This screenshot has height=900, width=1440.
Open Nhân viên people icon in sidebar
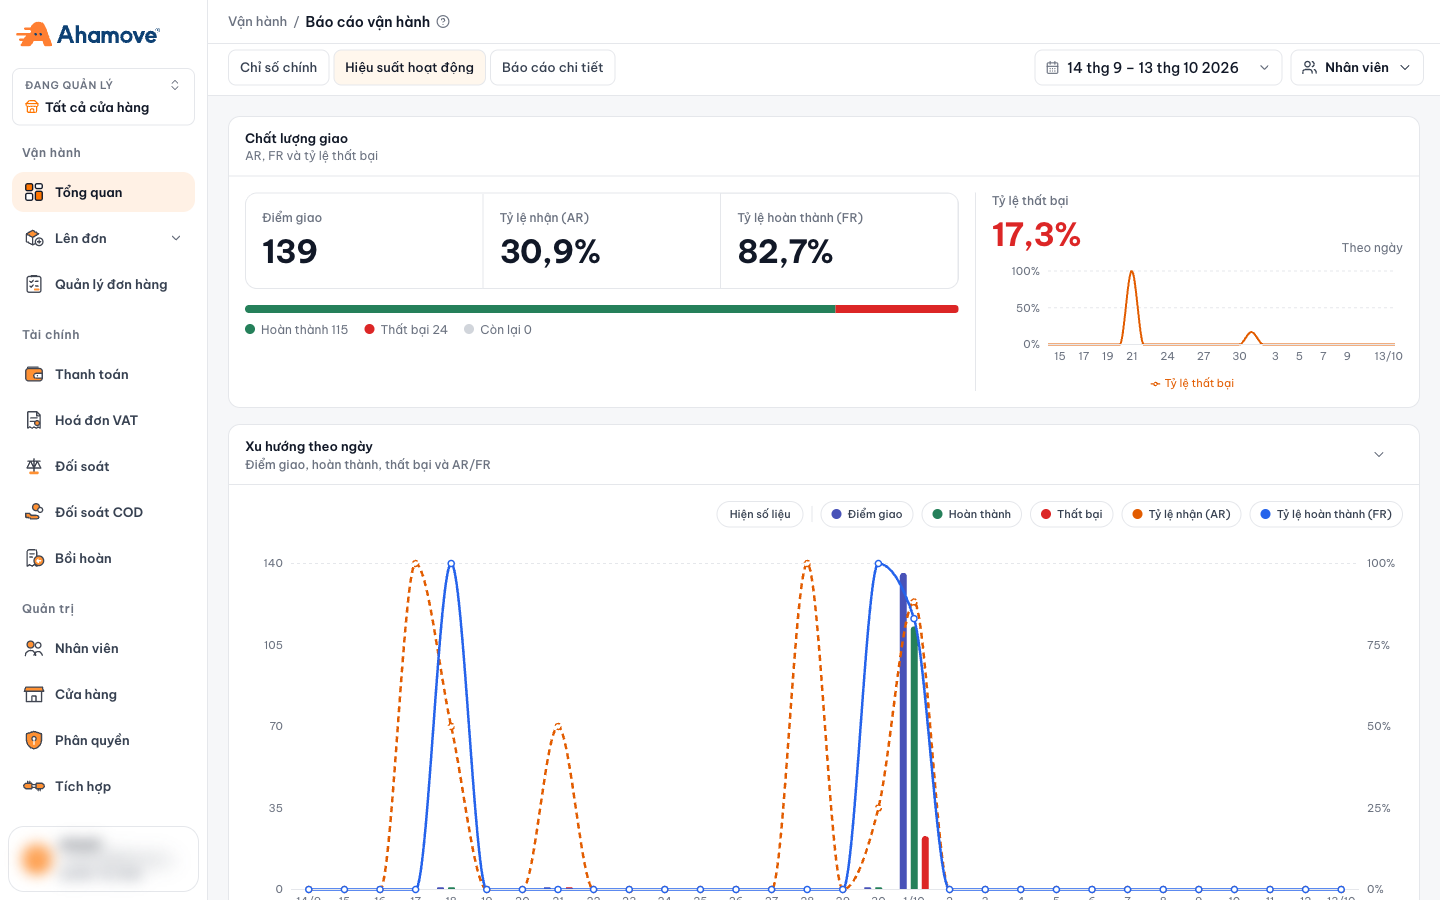point(34,648)
